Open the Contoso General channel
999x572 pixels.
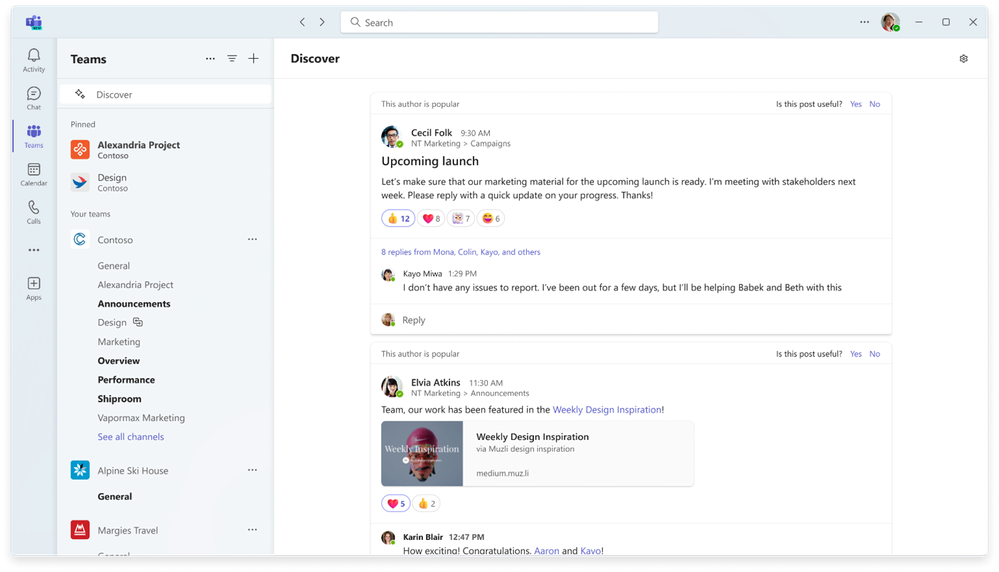(x=113, y=266)
